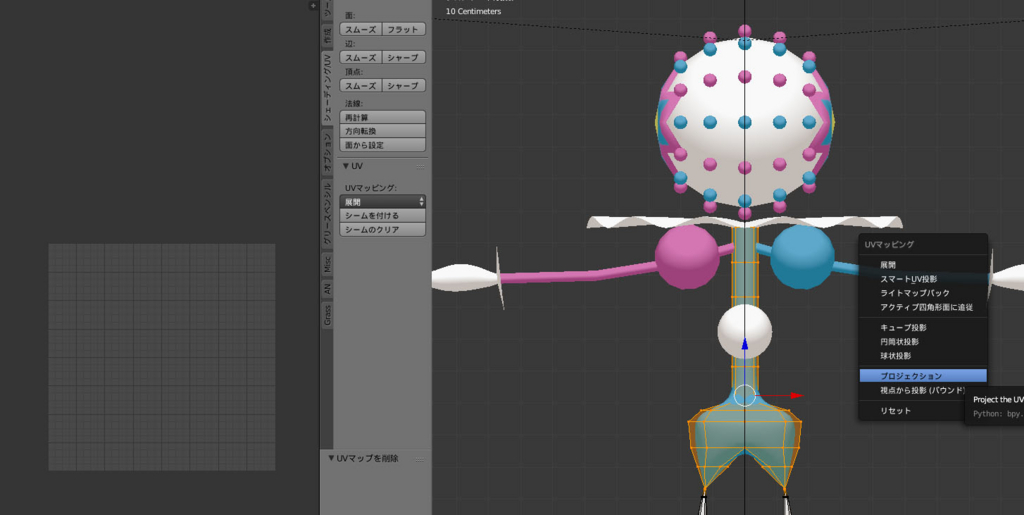Screen dimensions: 1024x515
Task: Click the highlighted プロジェクション entry
Action: point(923,376)
